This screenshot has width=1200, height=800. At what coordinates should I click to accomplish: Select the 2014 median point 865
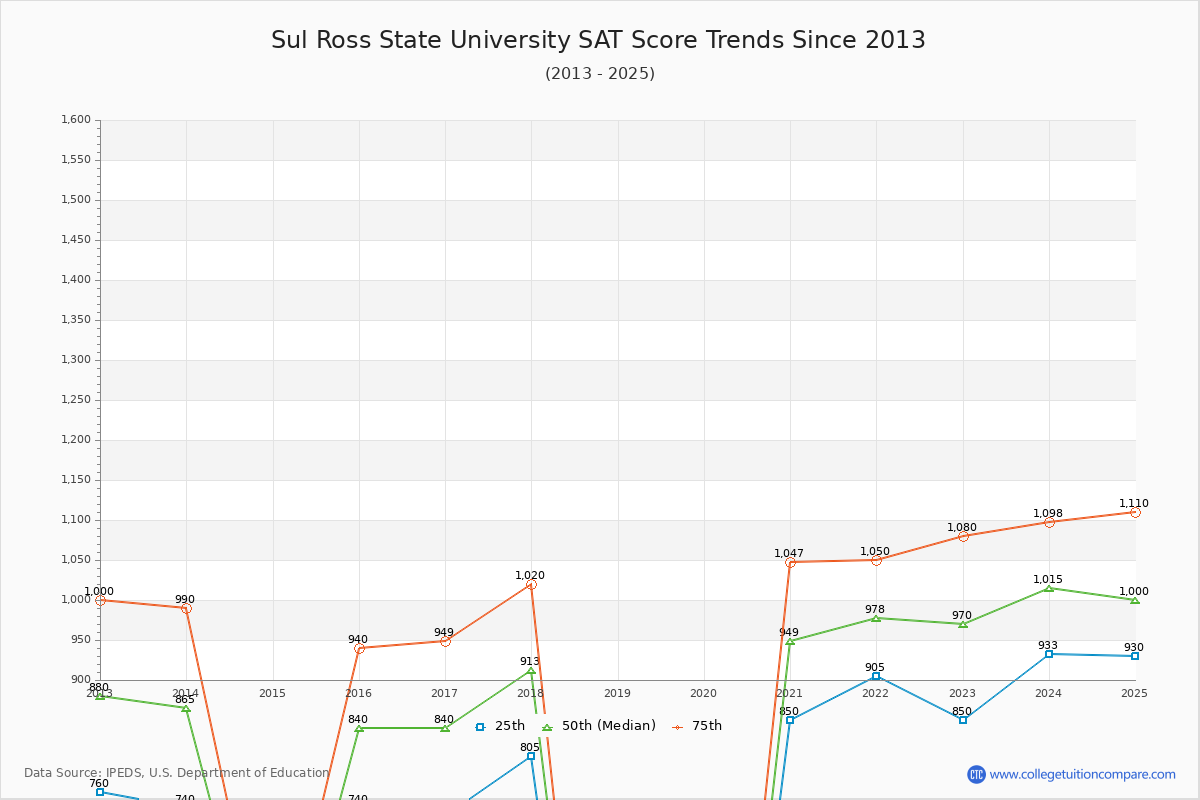coord(186,708)
